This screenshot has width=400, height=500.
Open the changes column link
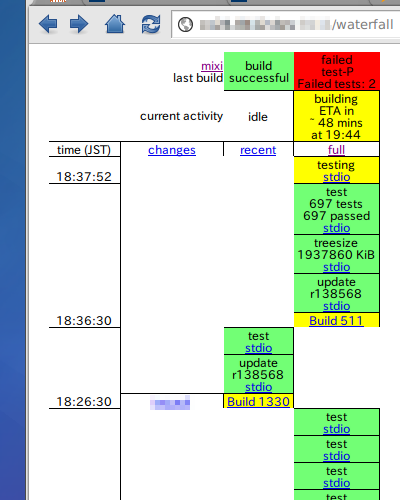(x=172, y=150)
